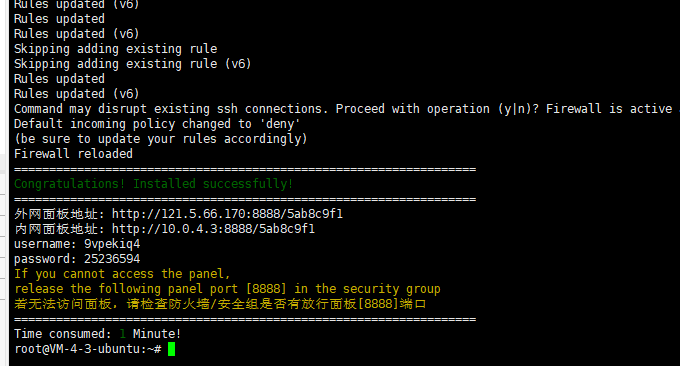This screenshot has width=680, height=366.
Task: Open the internal panel URL 10.0.4.3
Action: [x=213, y=229]
